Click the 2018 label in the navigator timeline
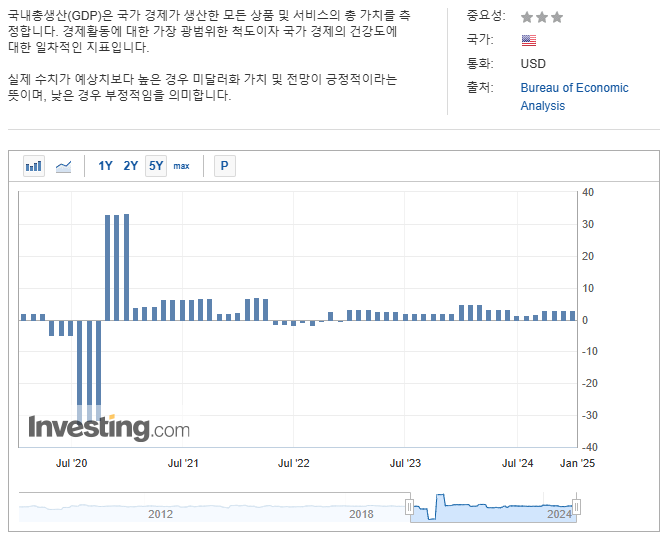Image resolution: width=667 pixels, height=541 pixels. click(x=361, y=514)
